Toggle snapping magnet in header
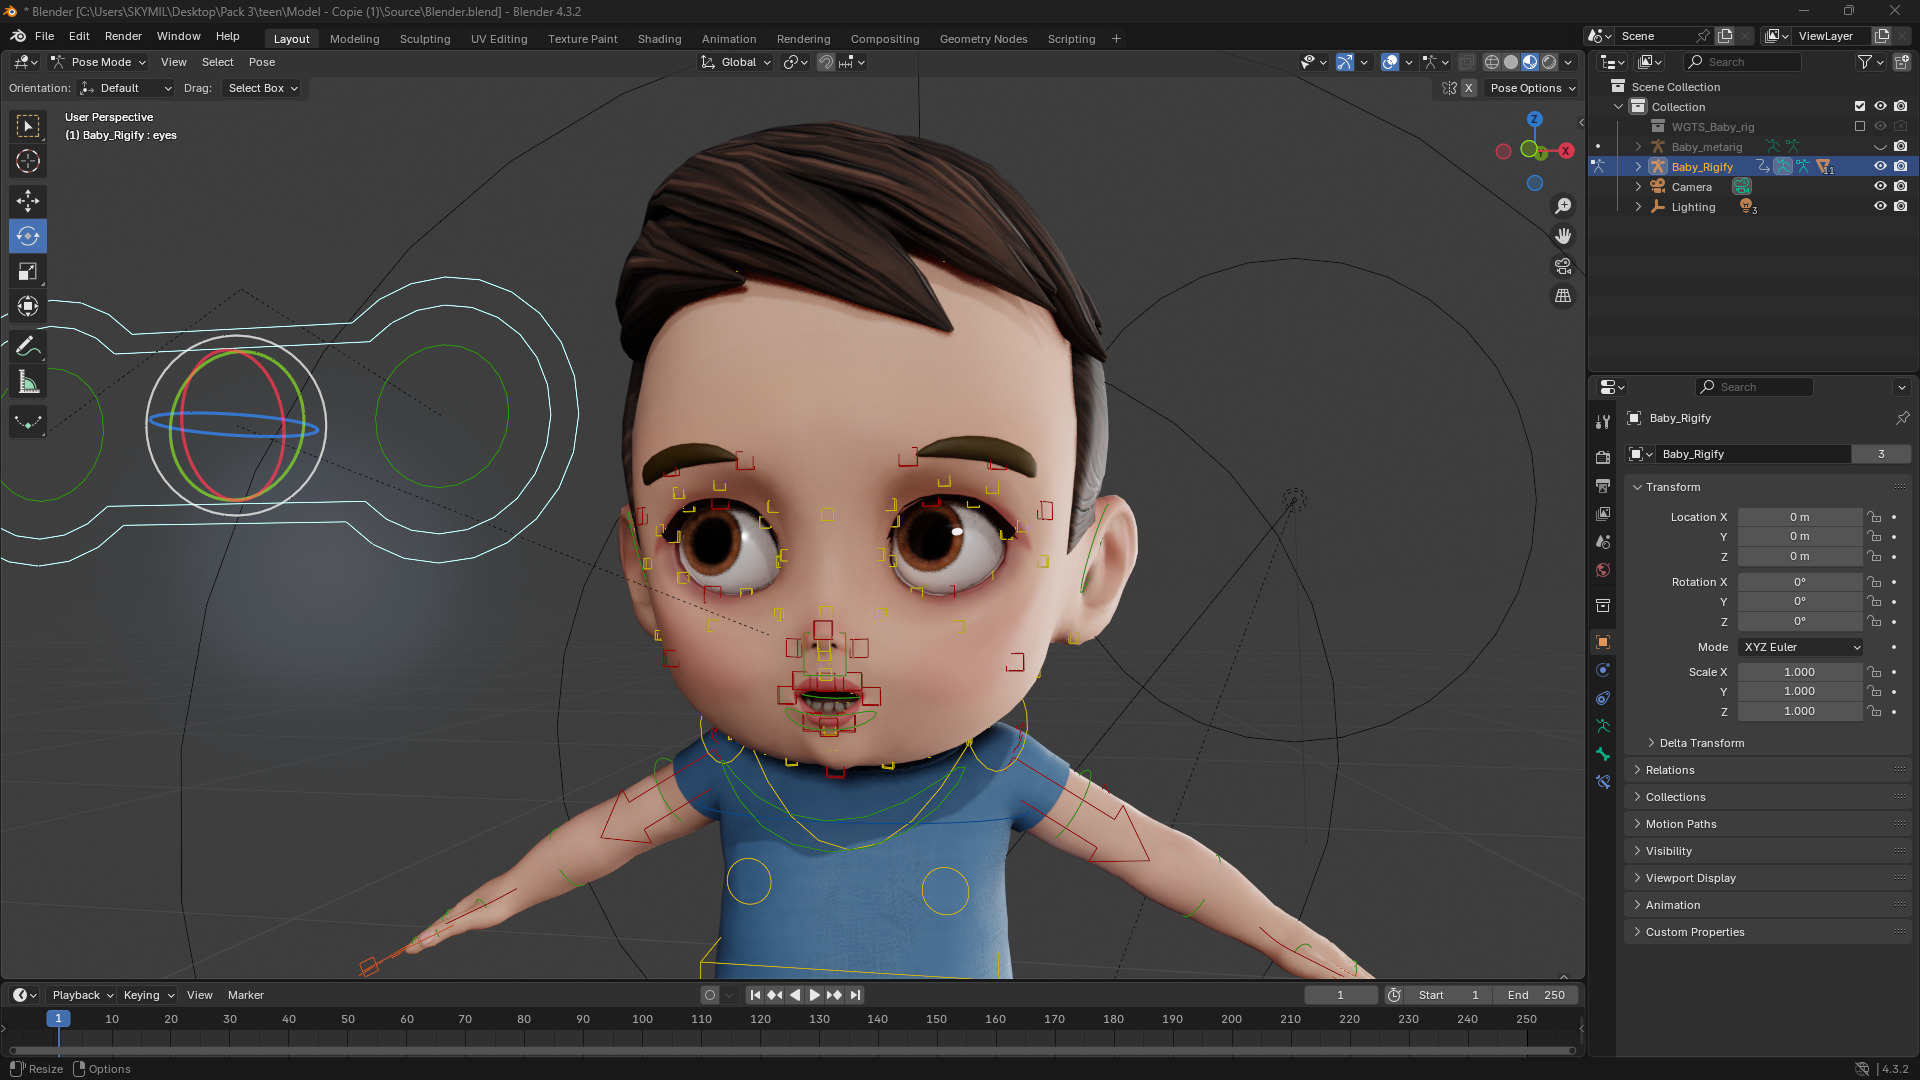 pyautogui.click(x=826, y=62)
